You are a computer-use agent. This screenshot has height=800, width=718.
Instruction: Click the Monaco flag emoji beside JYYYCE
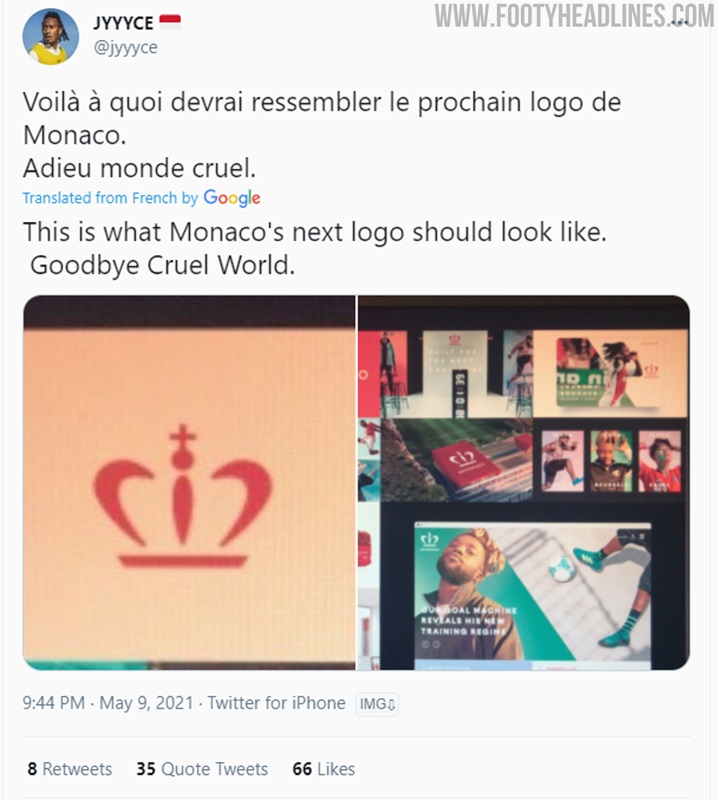click(x=170, y=22)
